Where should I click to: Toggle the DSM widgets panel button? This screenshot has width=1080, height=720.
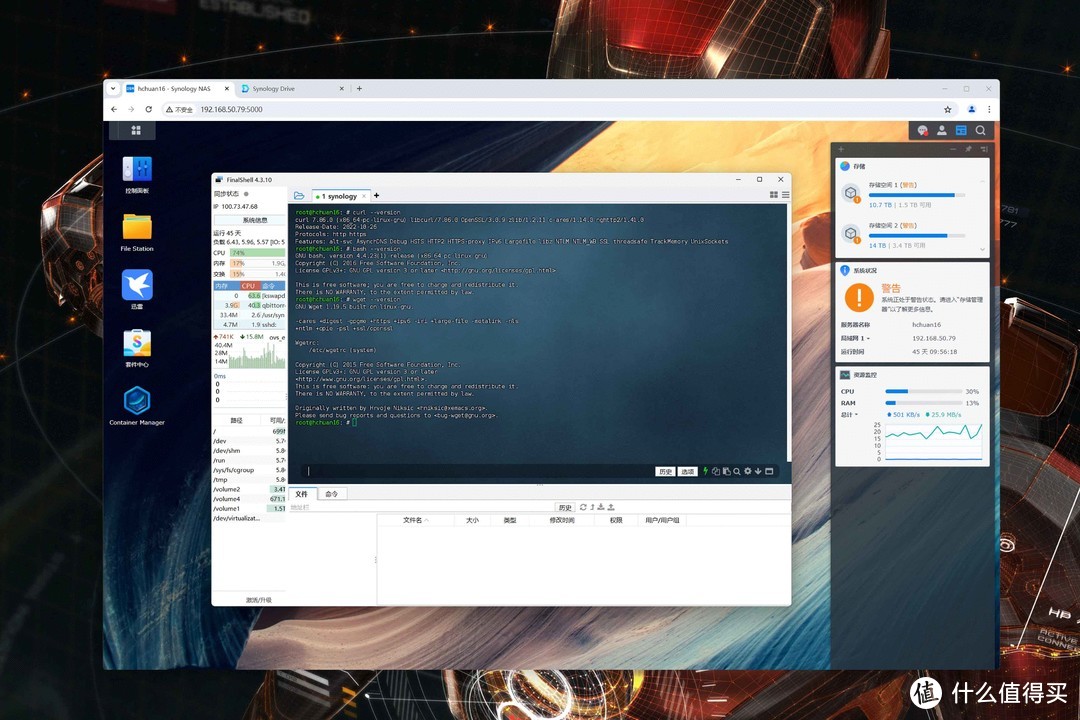coord(961,130)
